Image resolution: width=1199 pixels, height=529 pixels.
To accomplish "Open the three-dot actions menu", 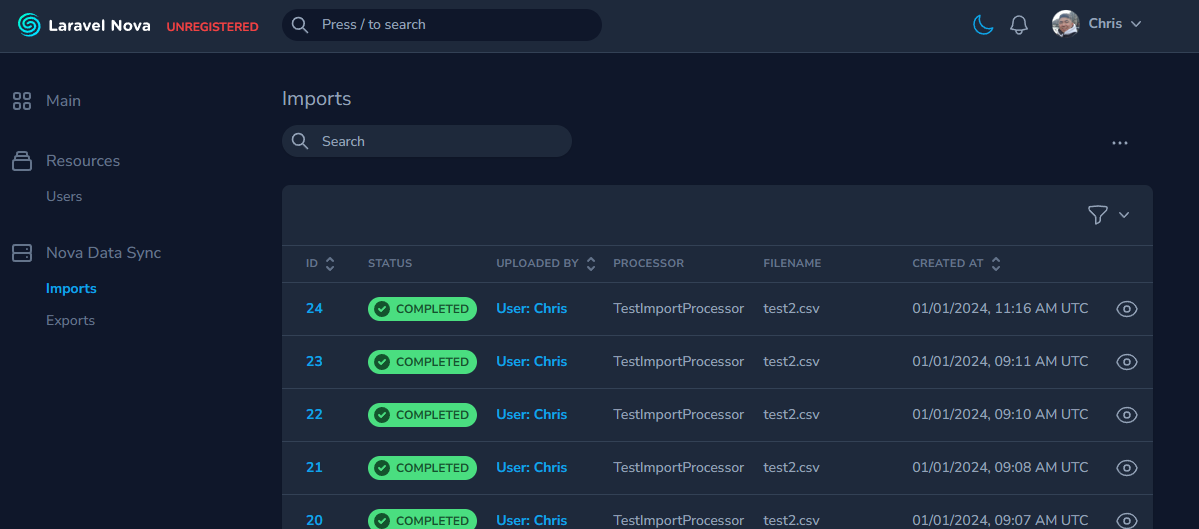I will pos(1120,143).
